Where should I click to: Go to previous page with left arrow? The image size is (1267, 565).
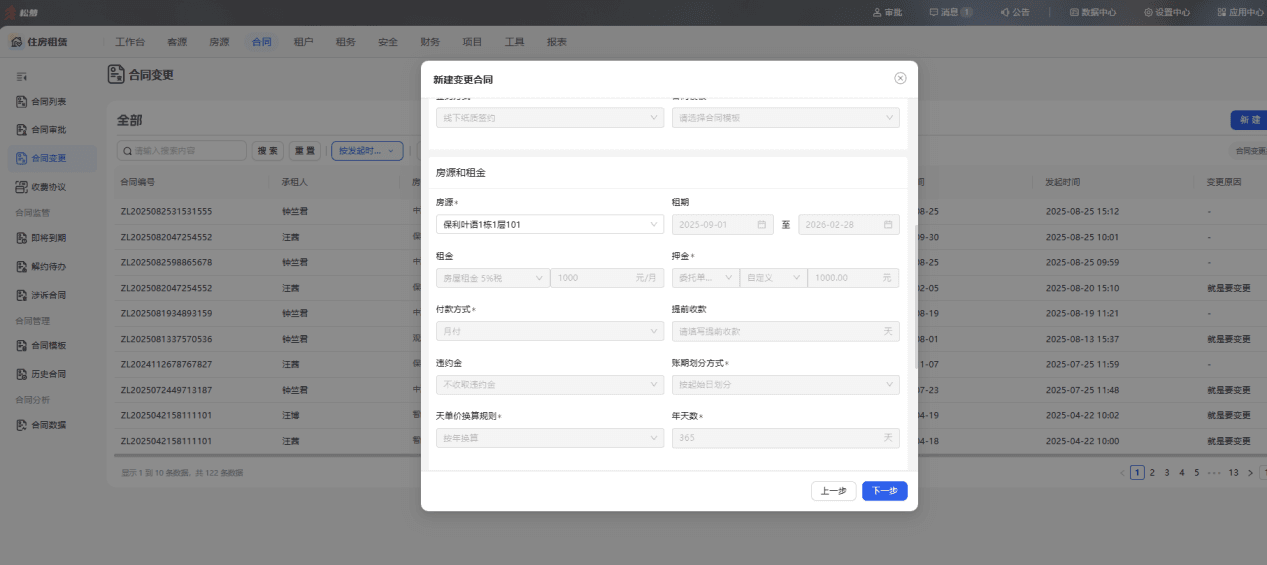(1122, 472)
